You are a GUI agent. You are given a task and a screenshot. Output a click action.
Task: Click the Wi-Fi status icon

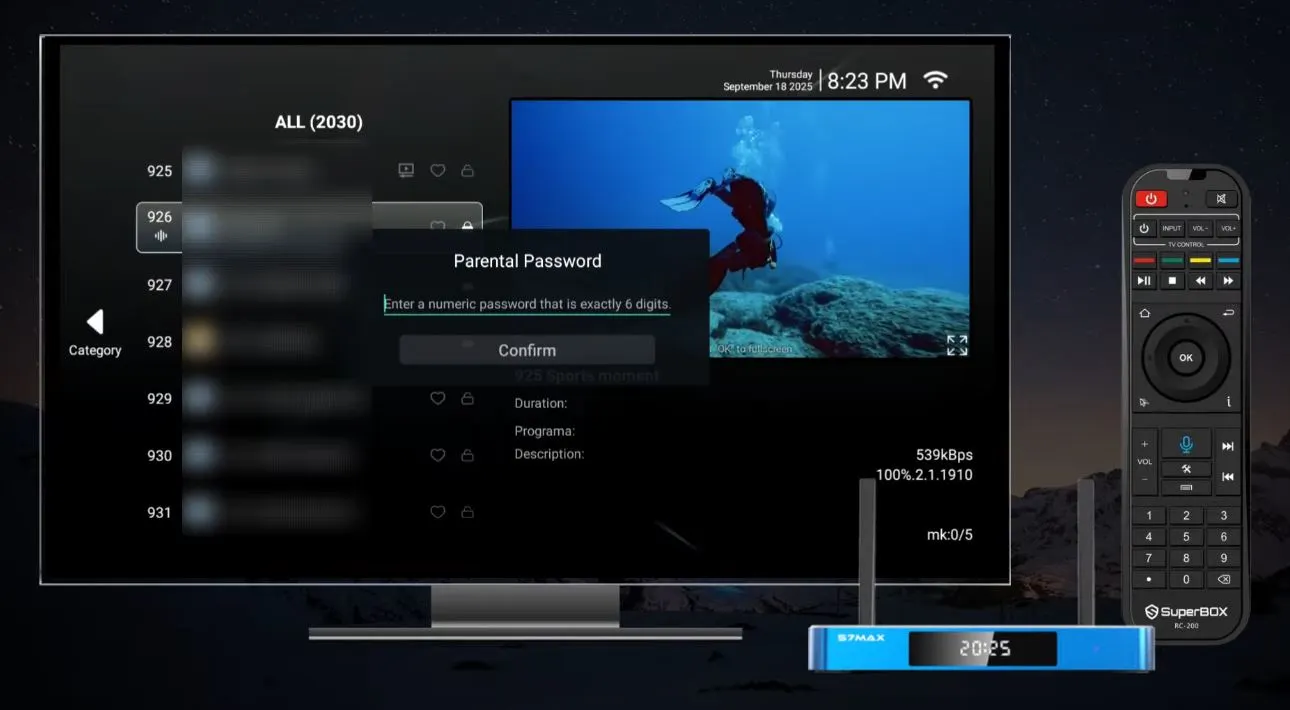point(935,80)
